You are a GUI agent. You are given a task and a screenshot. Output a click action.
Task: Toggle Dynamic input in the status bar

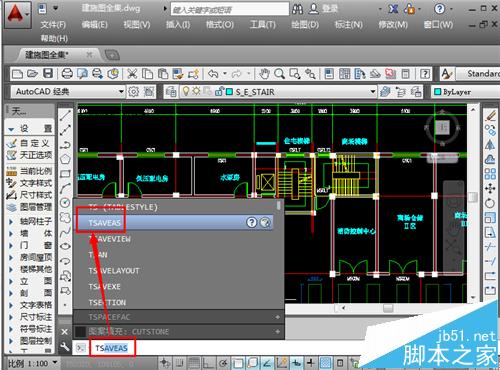(x=296, y=363)
